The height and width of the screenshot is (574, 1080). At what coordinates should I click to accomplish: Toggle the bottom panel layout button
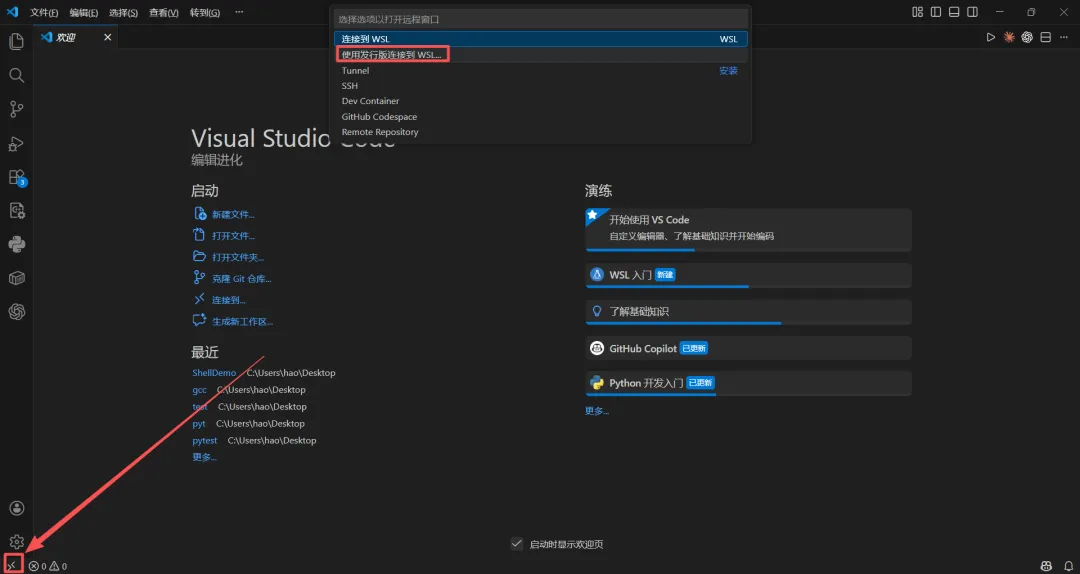click(x=955, y=12)
